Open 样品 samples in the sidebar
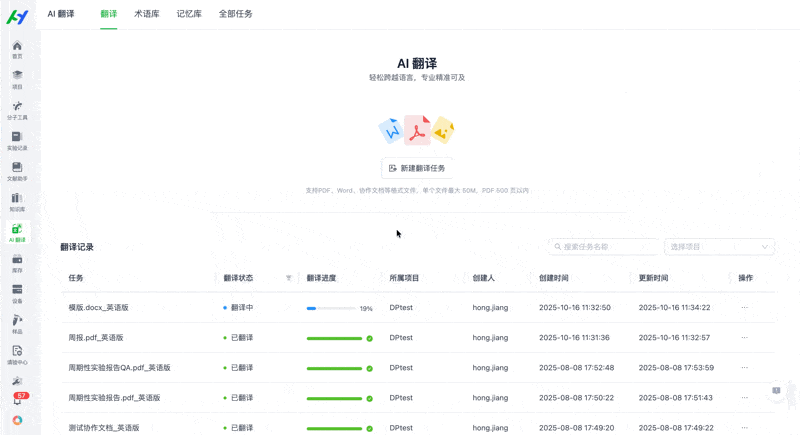The height and width of the screenshot is (435, 800). (17, 325)
